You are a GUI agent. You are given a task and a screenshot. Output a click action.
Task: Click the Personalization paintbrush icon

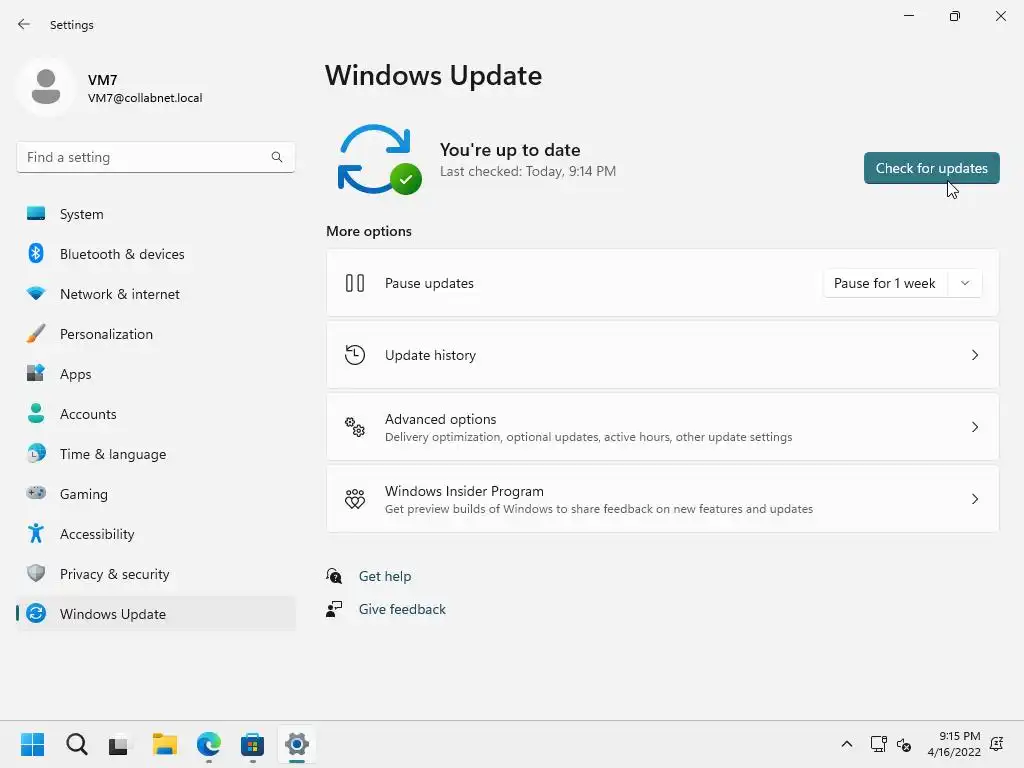point(36,334)
